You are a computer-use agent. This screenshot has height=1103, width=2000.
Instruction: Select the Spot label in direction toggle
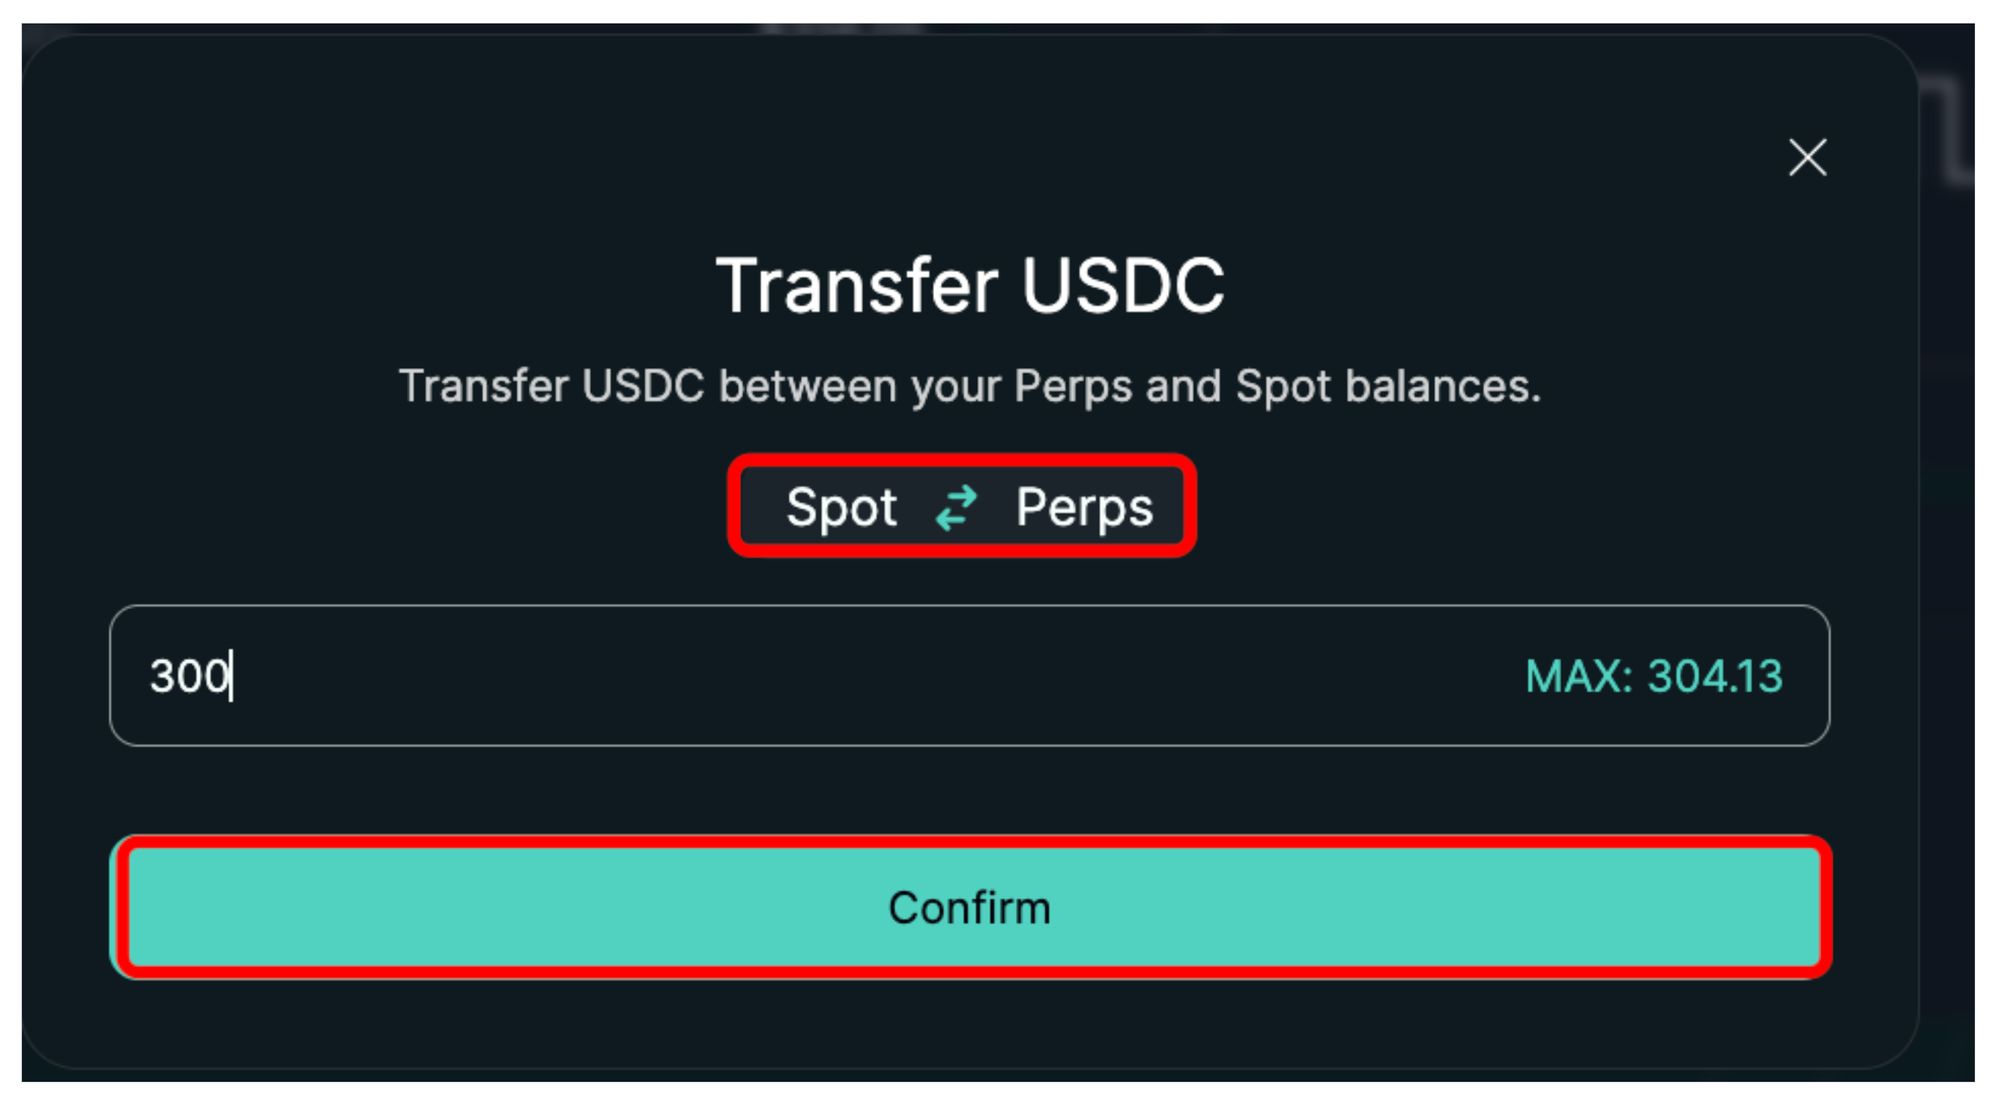point(841,507)
